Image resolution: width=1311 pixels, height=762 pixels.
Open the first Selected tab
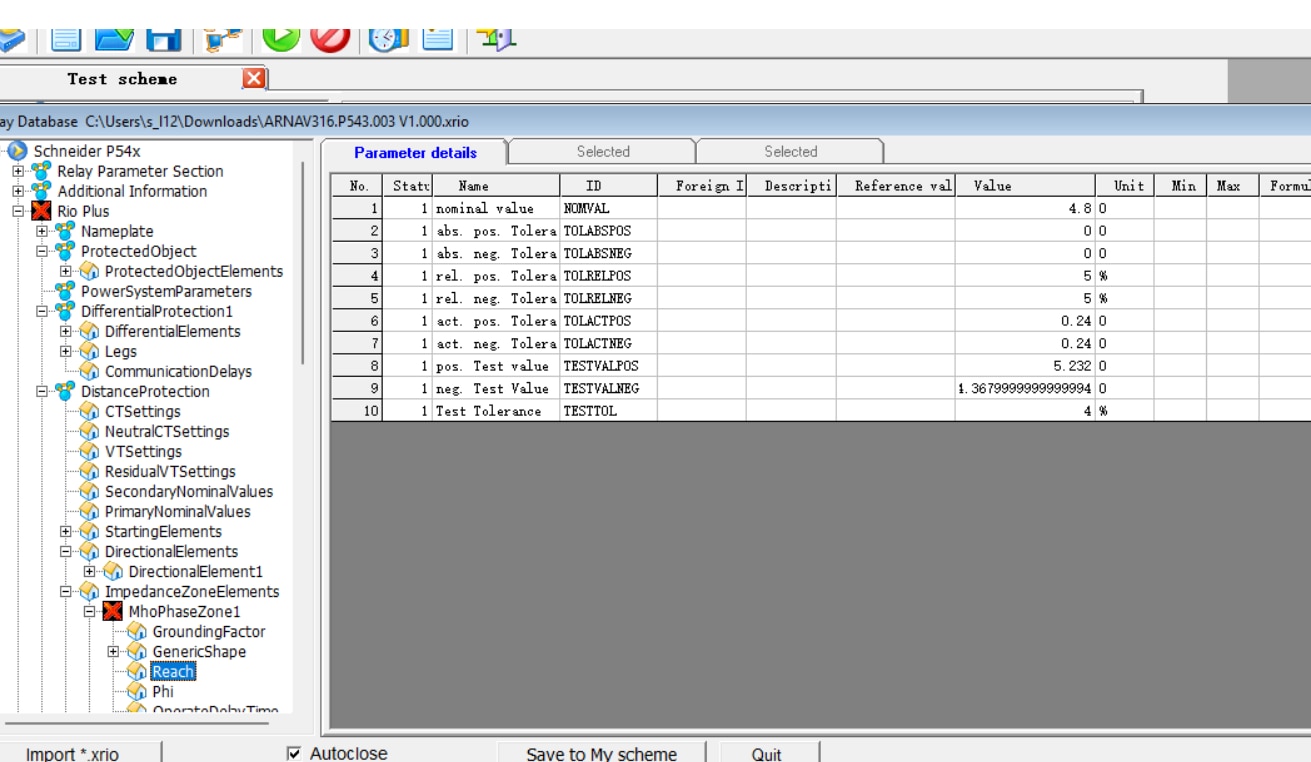pos(603,152)
